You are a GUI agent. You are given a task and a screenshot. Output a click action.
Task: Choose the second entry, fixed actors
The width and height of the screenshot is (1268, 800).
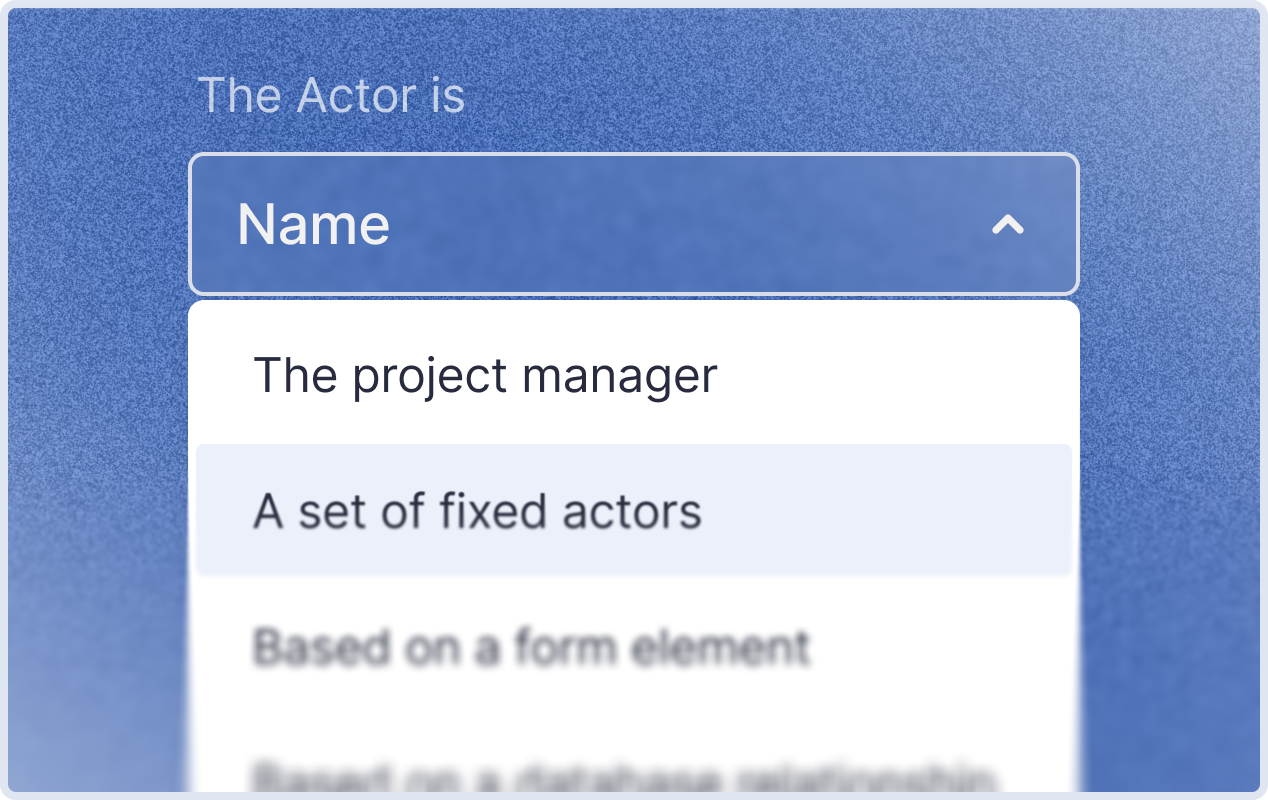click(x=634, y=511)
